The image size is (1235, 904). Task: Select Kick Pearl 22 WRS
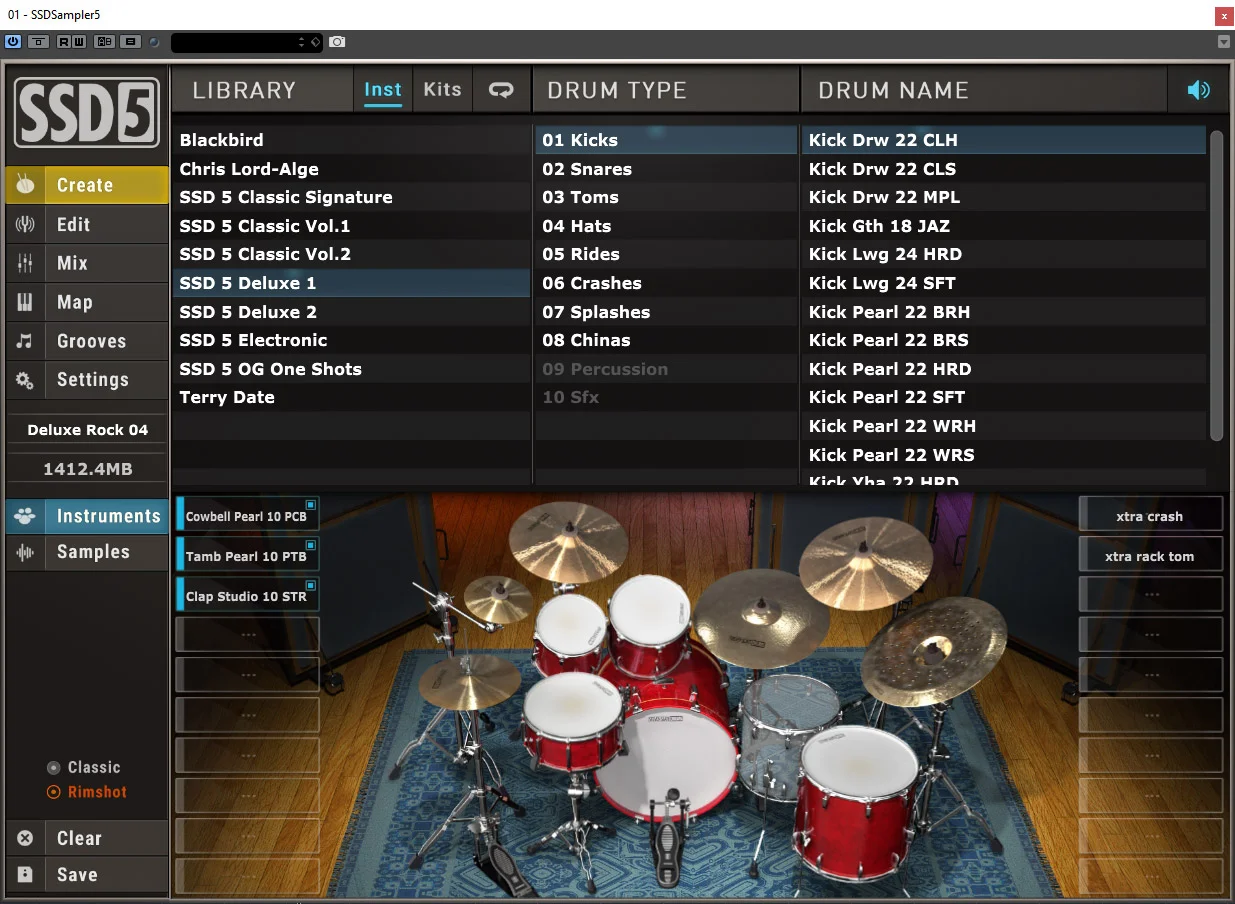pos(1004,455)
